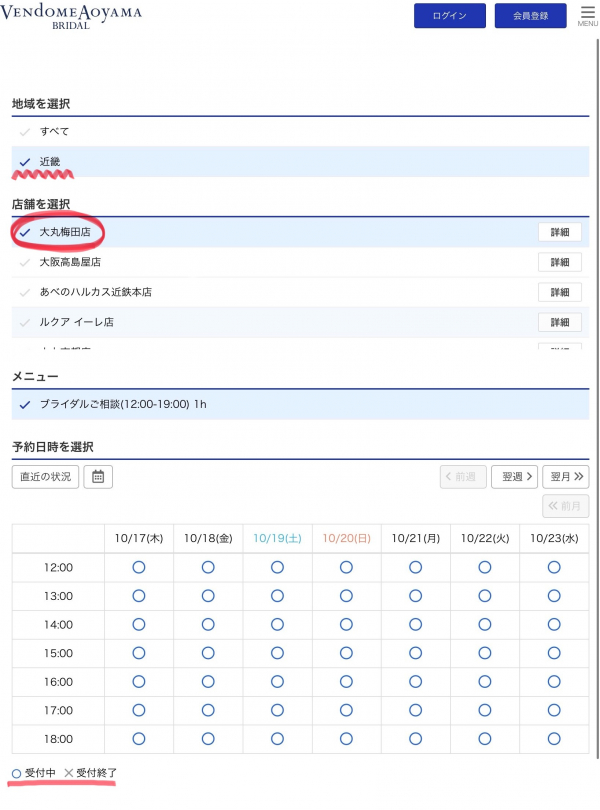Jump to next month with 翌月 button
Image resolution: width=600 pixels, height=810 pixels.
coord(567,476)
